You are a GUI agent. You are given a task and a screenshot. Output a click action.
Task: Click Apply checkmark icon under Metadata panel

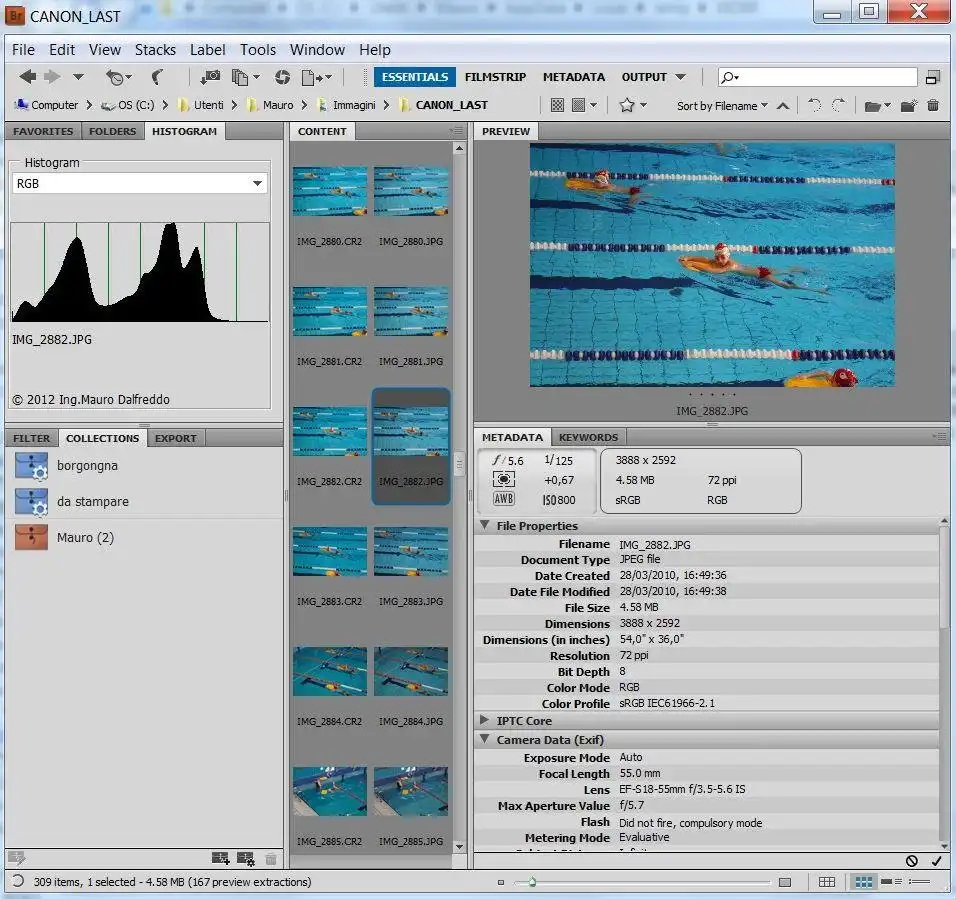click(x=936, y=861)
